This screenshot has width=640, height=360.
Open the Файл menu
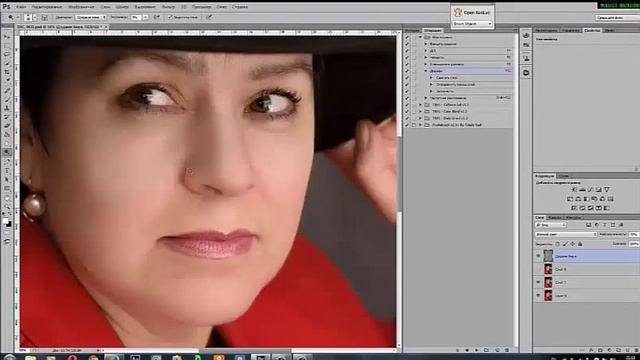click(x=21, y=7)
